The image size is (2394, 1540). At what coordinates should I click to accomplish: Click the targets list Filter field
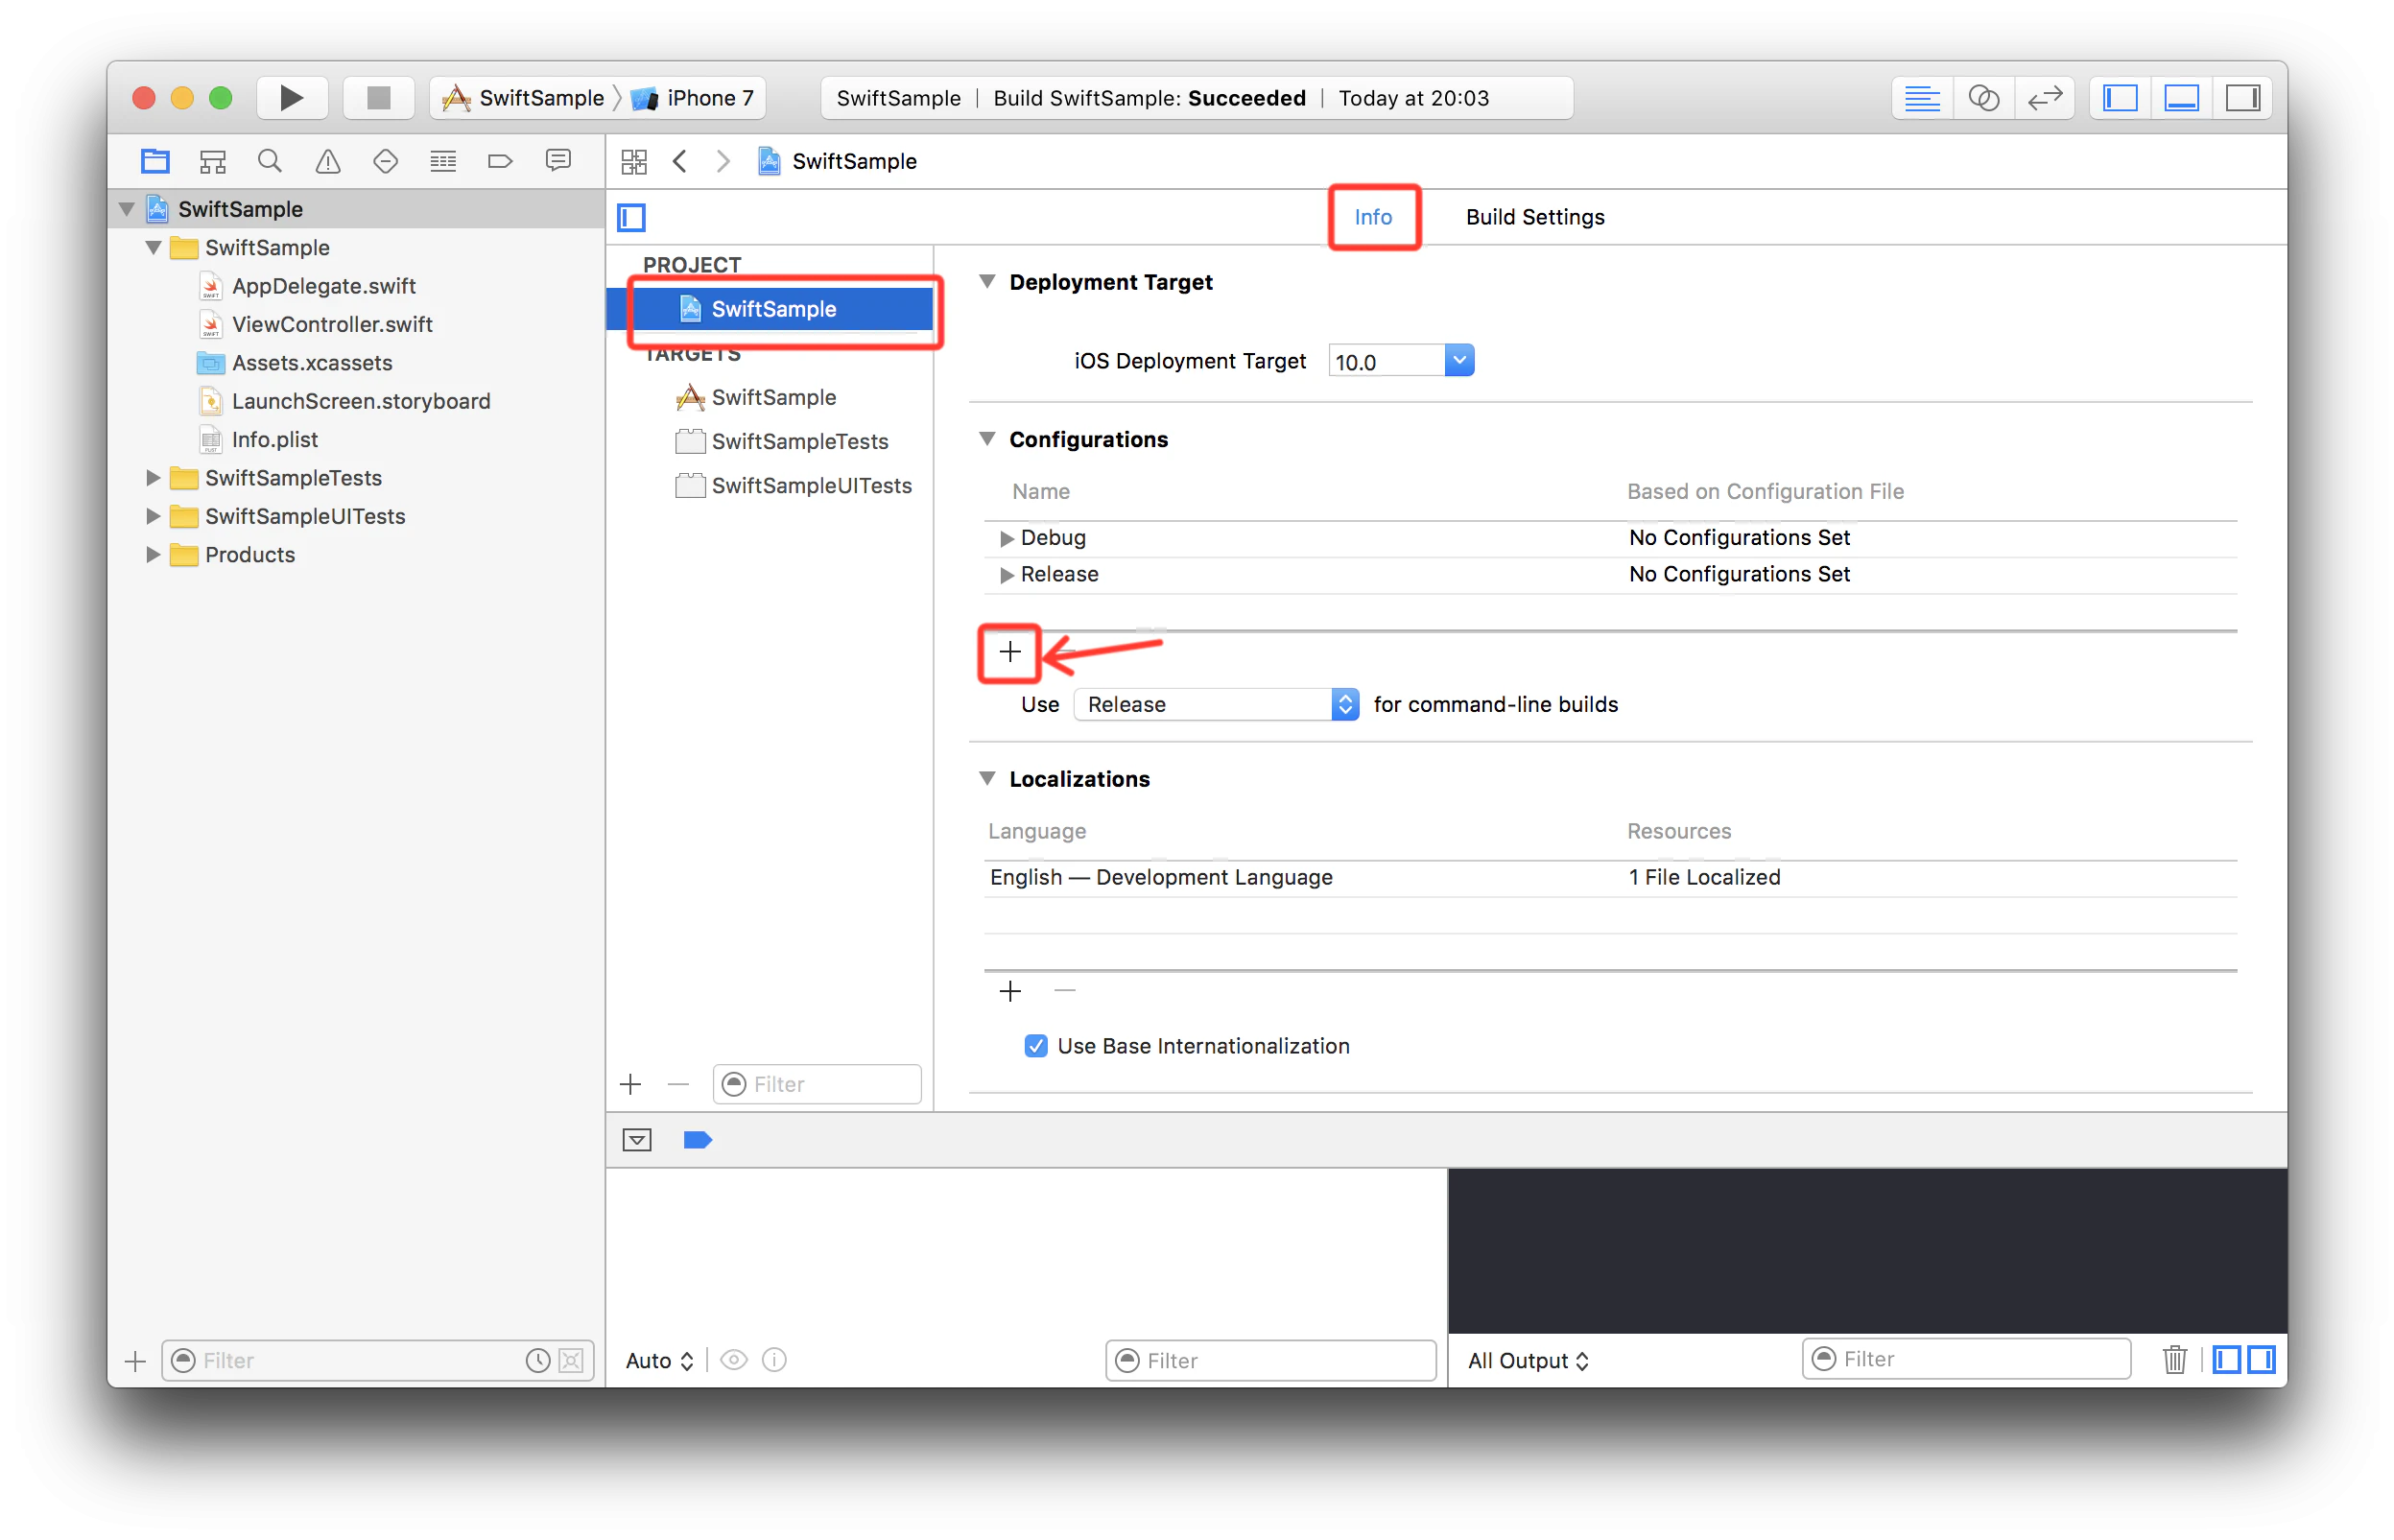tap(817, 1084)
